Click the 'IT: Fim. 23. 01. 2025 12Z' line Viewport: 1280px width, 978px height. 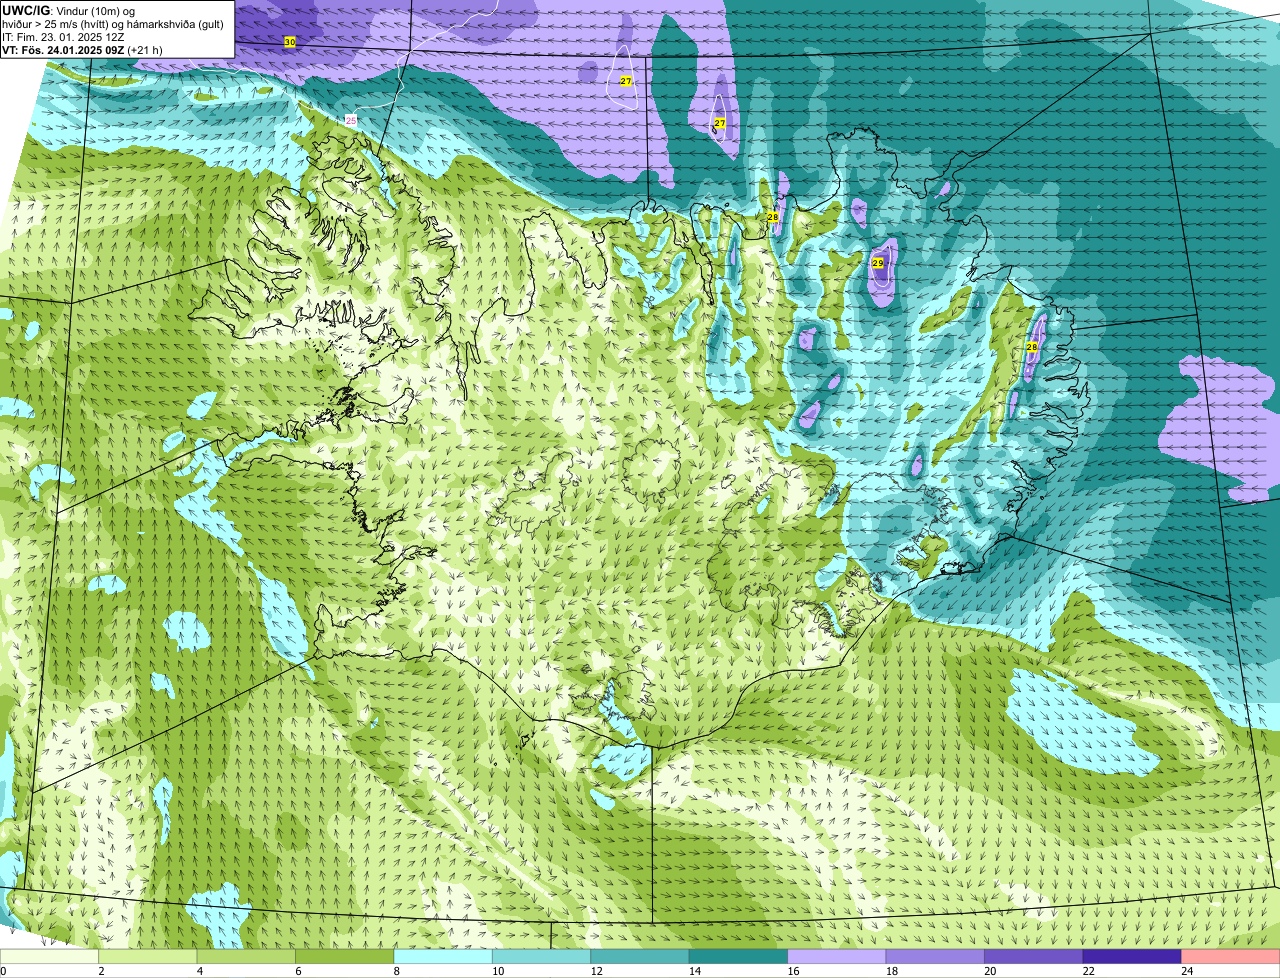pyautogui.click(x=63, y=37)
